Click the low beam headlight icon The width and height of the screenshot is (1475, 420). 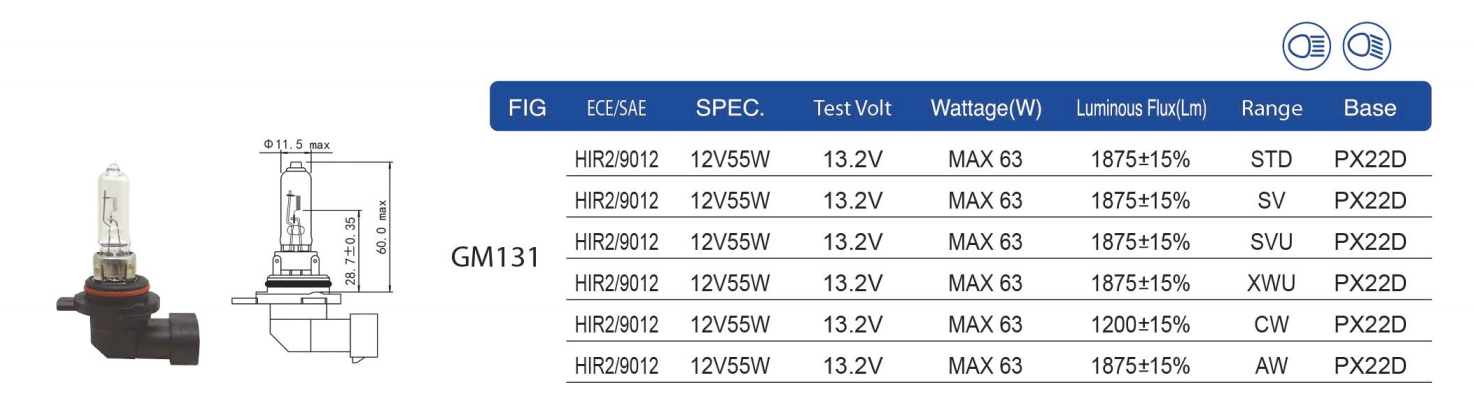click(1368, 47)
